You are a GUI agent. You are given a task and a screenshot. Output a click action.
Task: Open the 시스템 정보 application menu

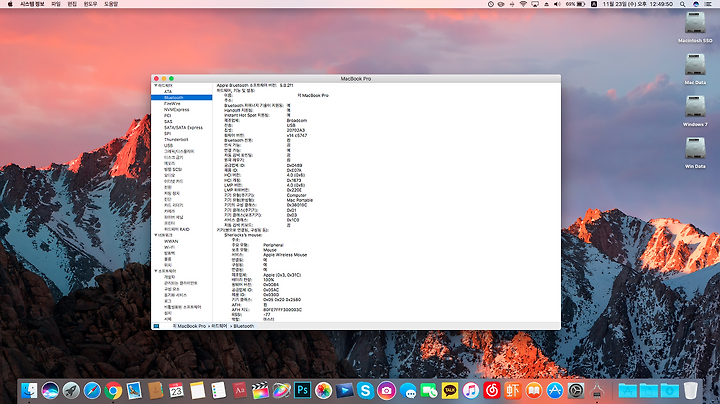(32, 4)
